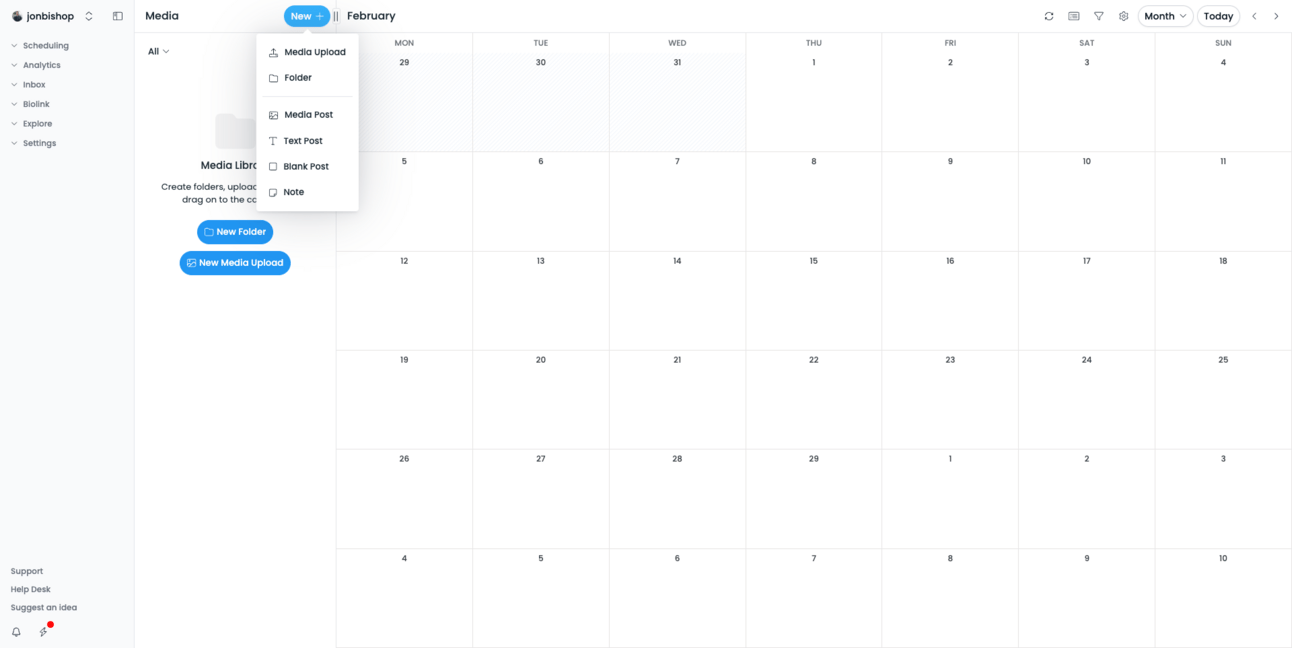Open the Month view dropdown
This screenshot has width=1292, height=648.
point(1165,16)
